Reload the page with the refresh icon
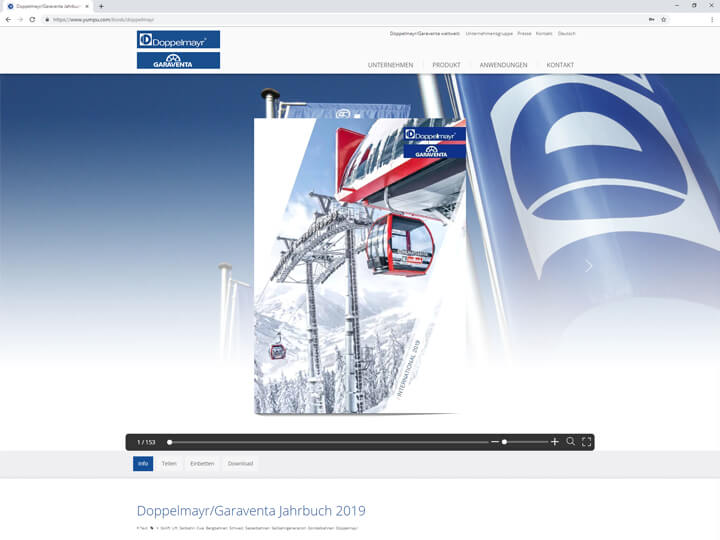The image size is (720, 540). point(32,20)
